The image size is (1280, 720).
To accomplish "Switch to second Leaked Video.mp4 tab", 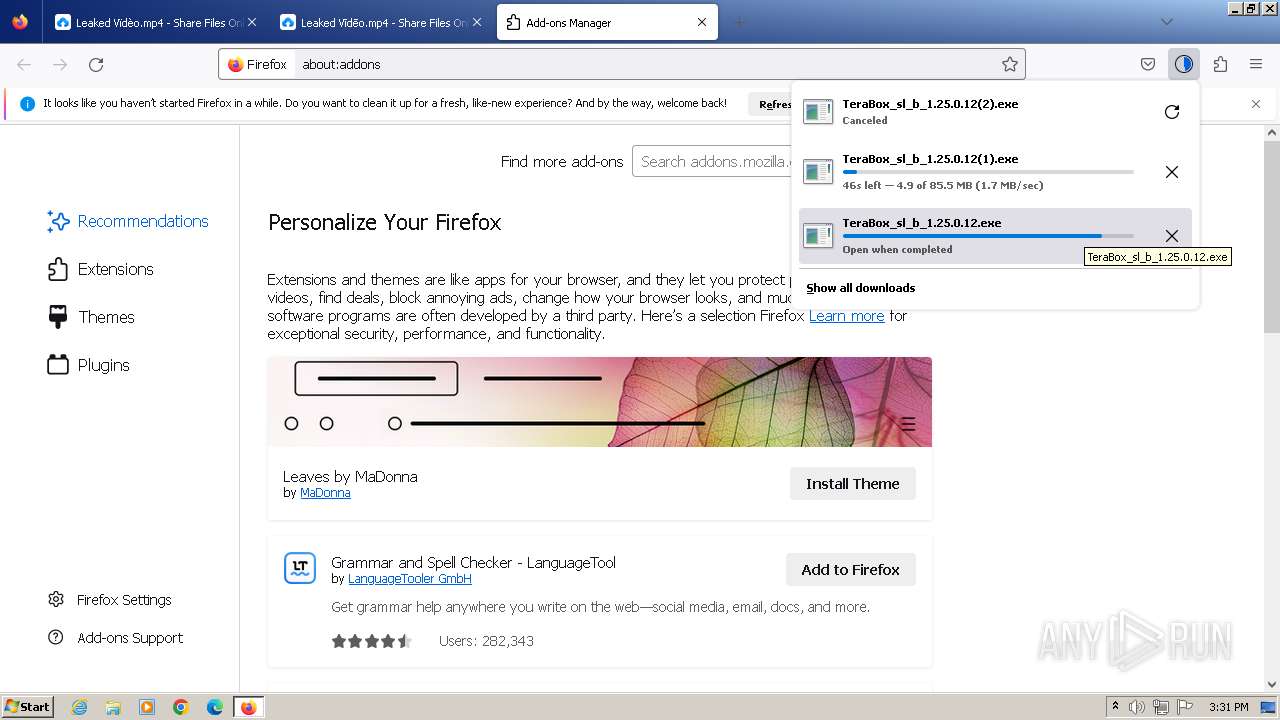I will 382,22.
